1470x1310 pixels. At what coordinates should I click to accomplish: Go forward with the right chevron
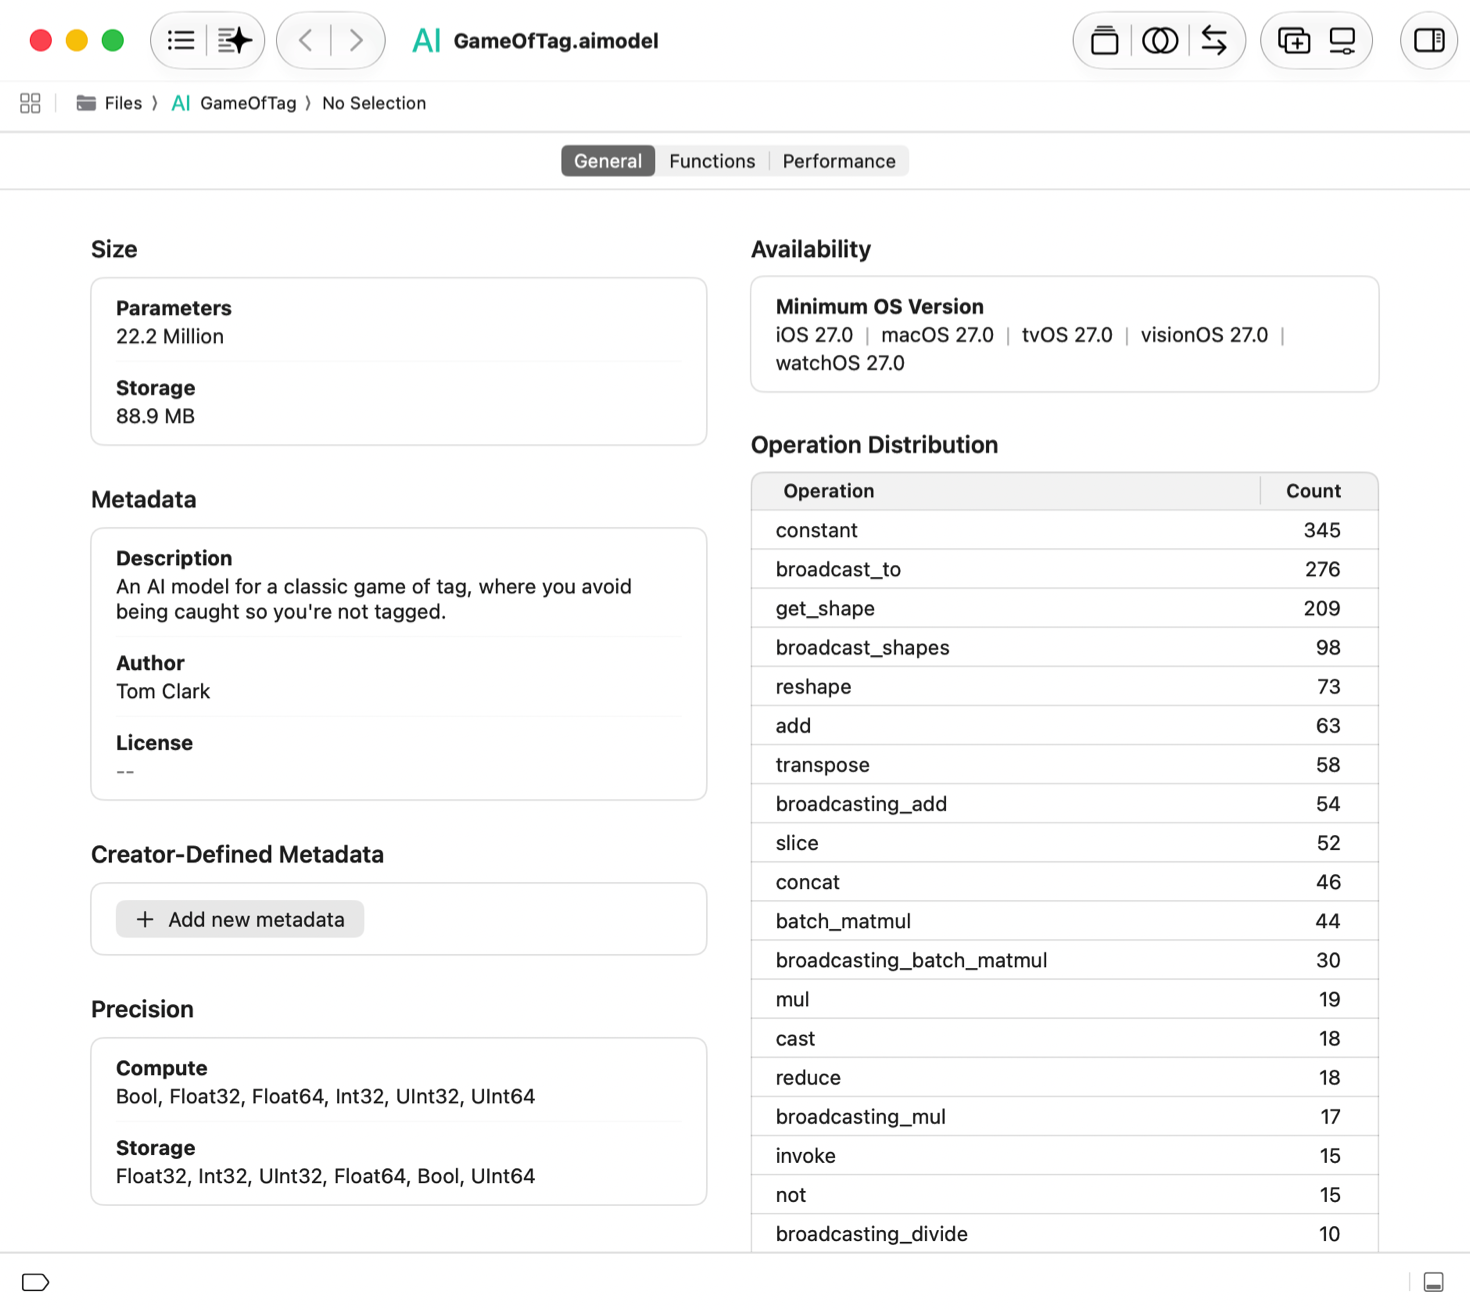pos(356,41)
